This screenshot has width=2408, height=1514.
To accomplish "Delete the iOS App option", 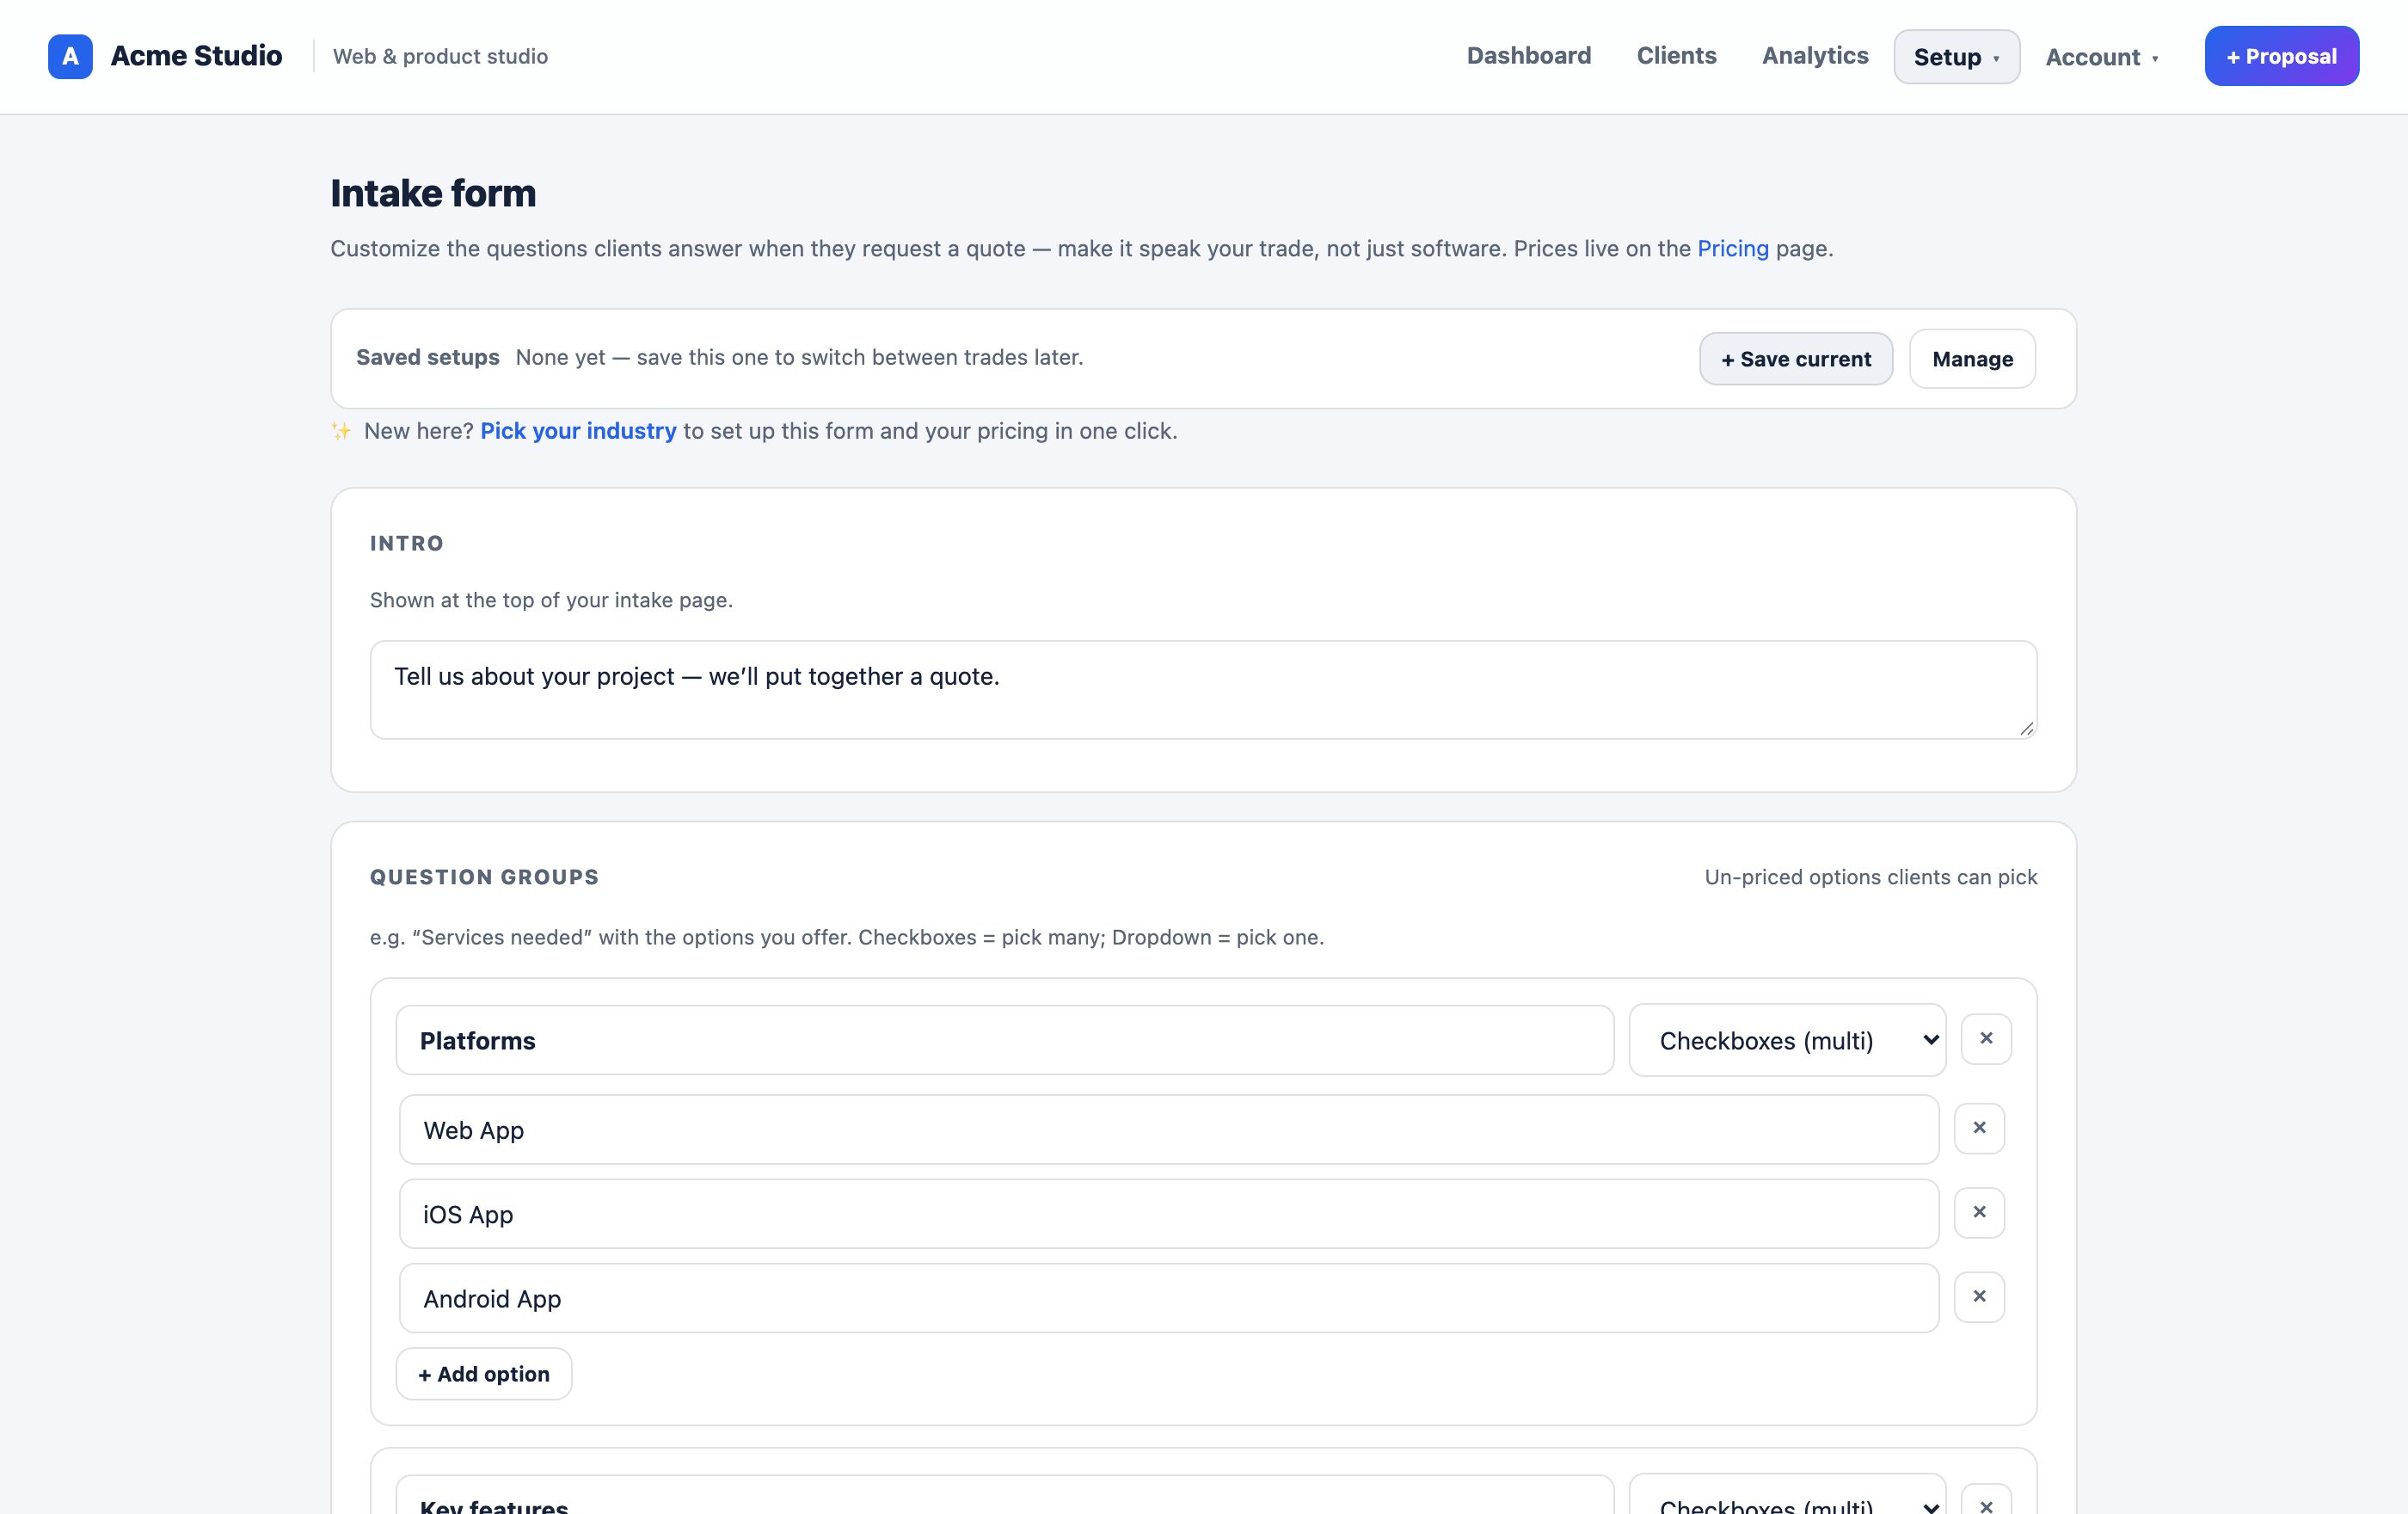I will point(1979,1212).
